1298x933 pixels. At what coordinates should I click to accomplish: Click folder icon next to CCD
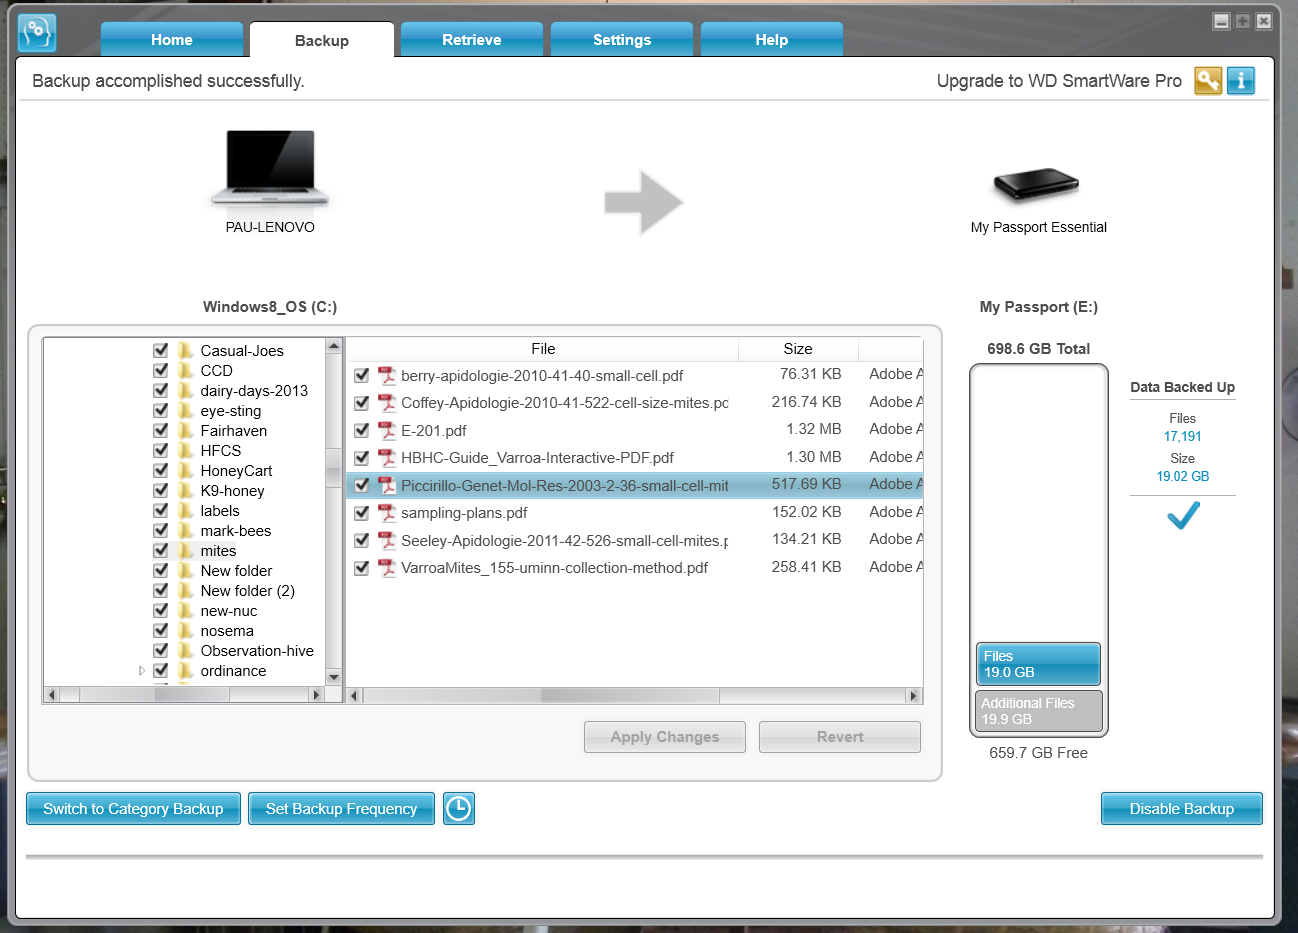185,370
